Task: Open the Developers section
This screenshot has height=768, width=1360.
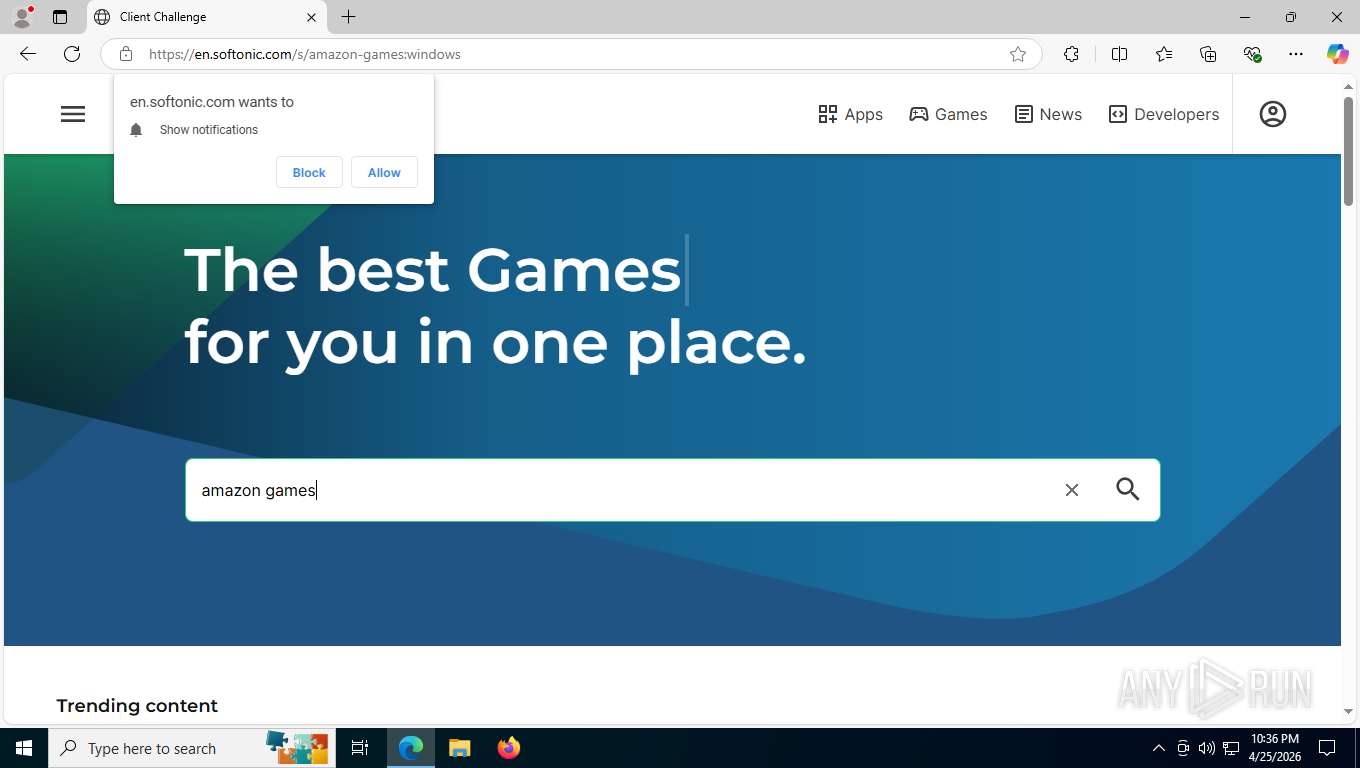Action: click(1164, 114)
